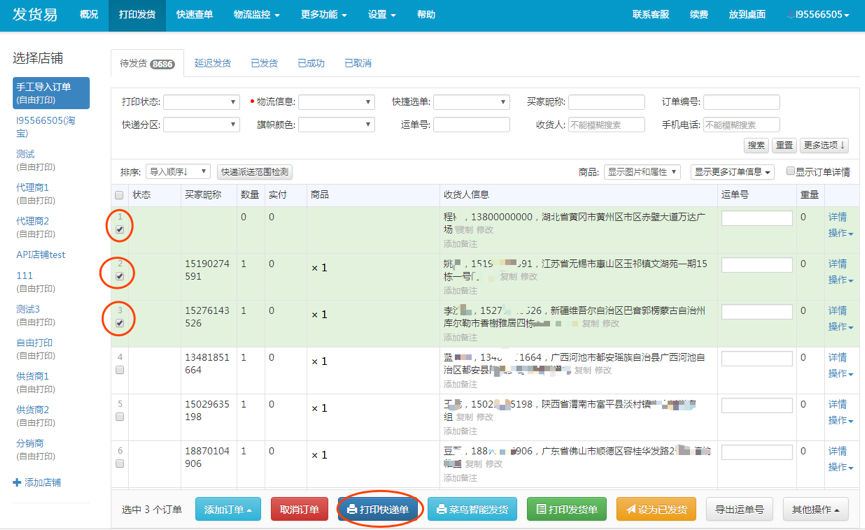Uncheck the checkbox for order row 3
This screenshot has width=865, height=530.
[x=120, y=323]
